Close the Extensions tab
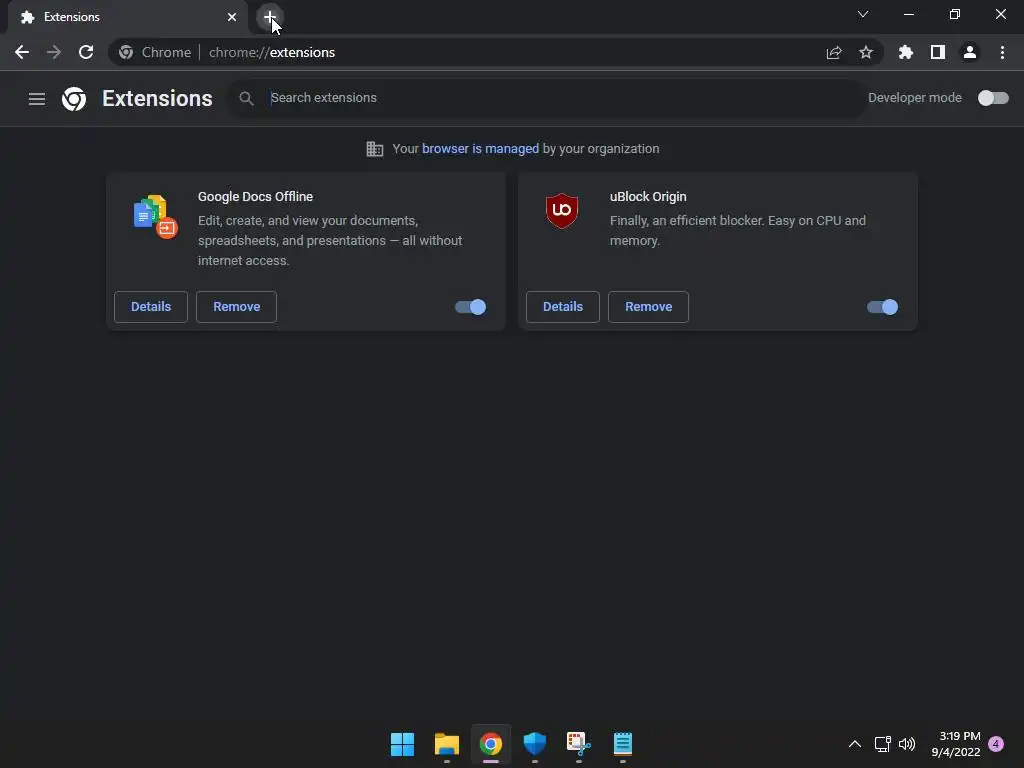This screenshot has height=768, width=1024. click(232, 17)
